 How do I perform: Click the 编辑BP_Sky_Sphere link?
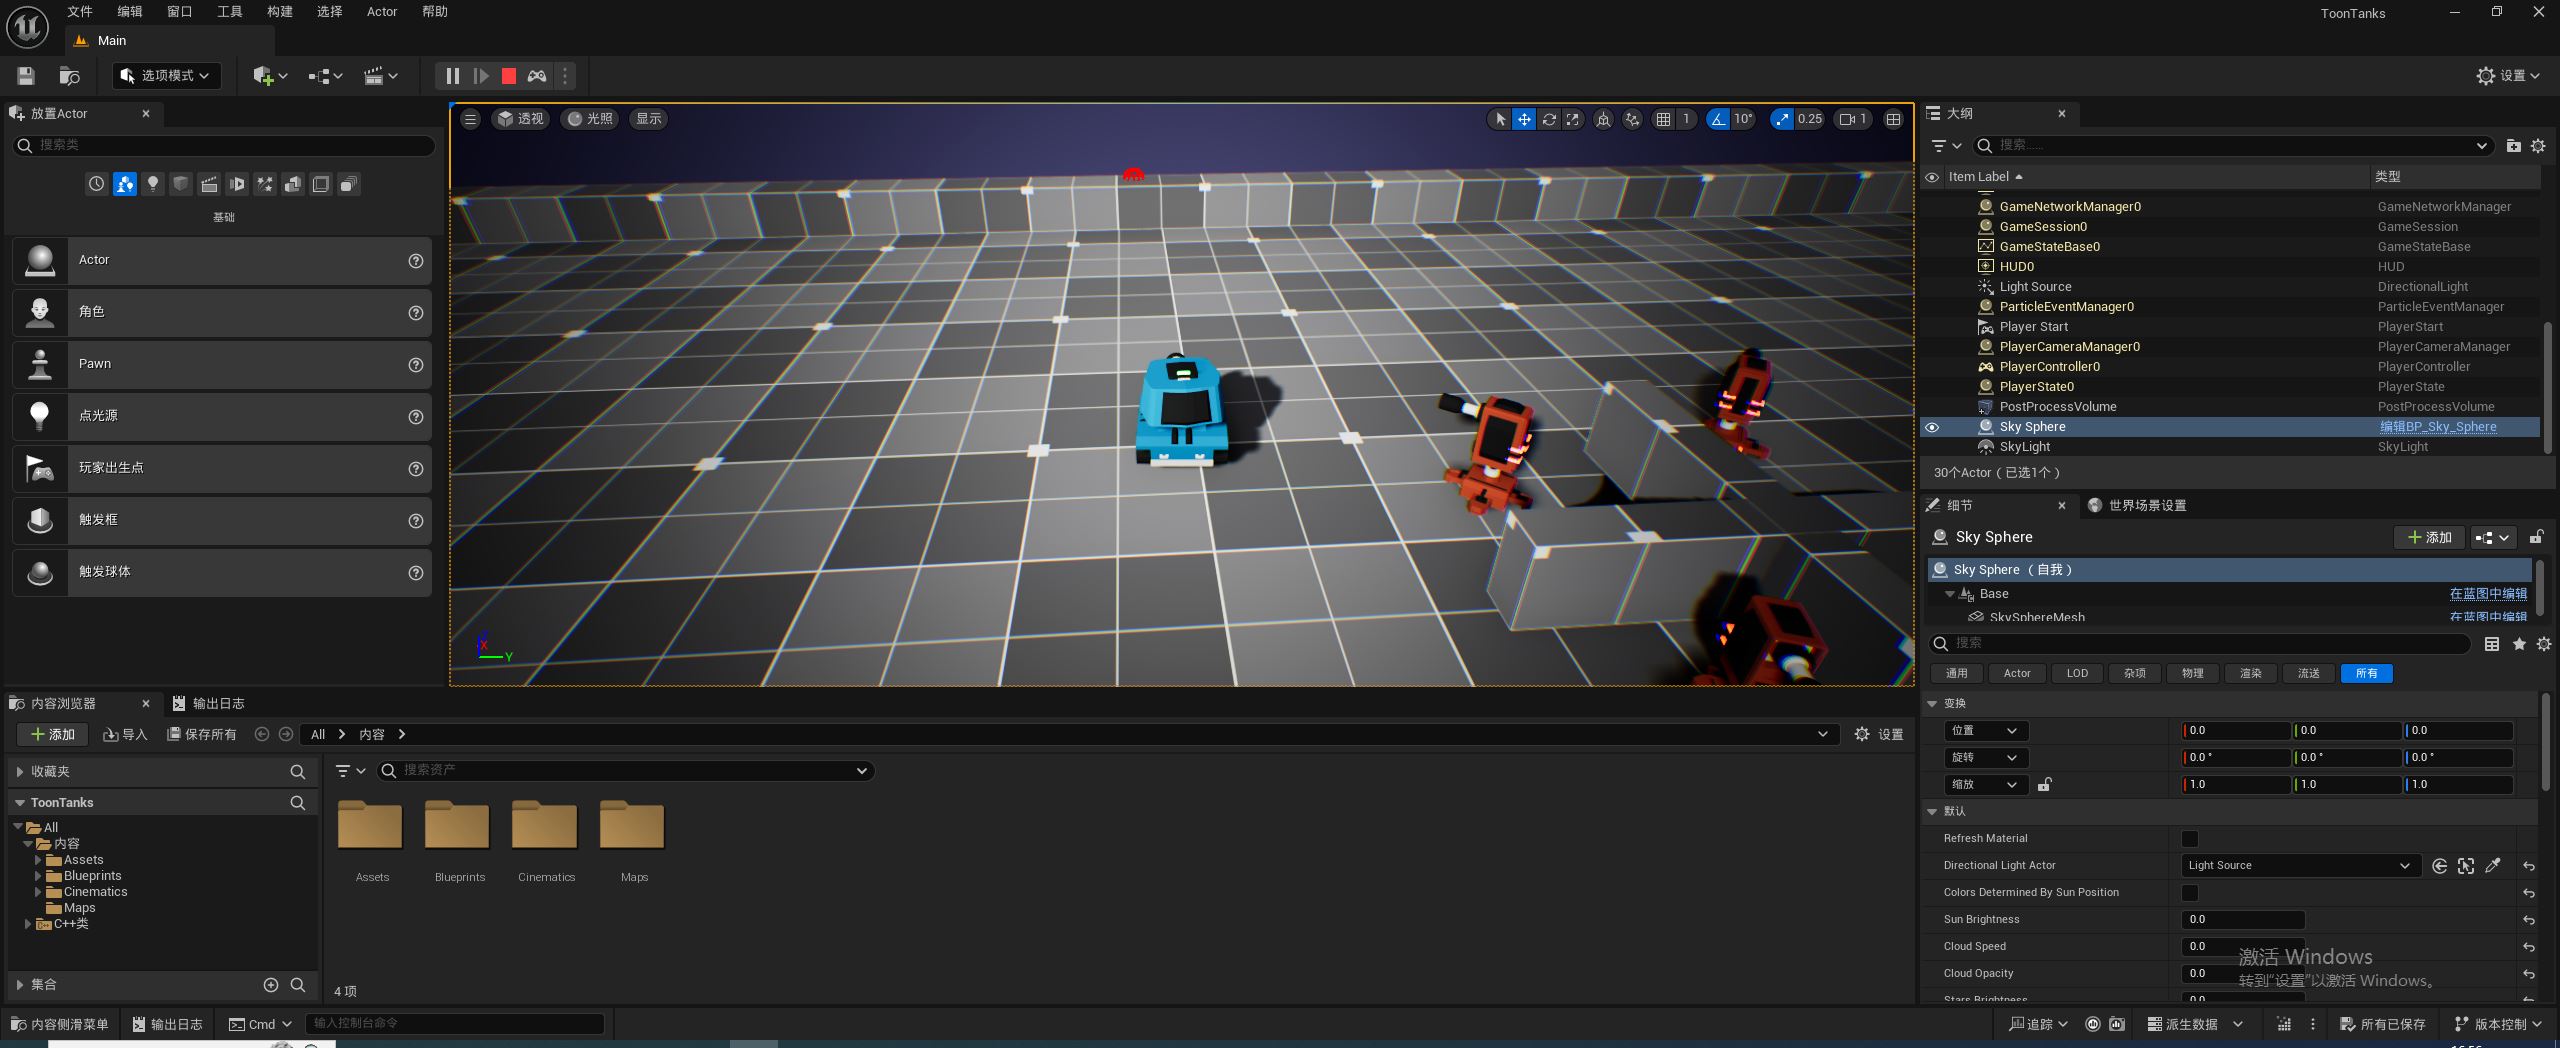click(2437, 427)
